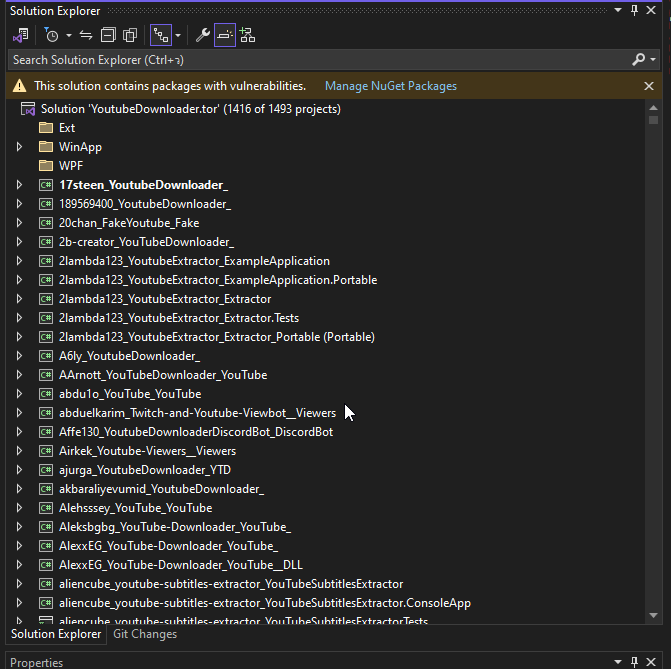Focus the Search Solution Explorer field
The width and height of the screenshot is (671, 669).
coord(317,60)
